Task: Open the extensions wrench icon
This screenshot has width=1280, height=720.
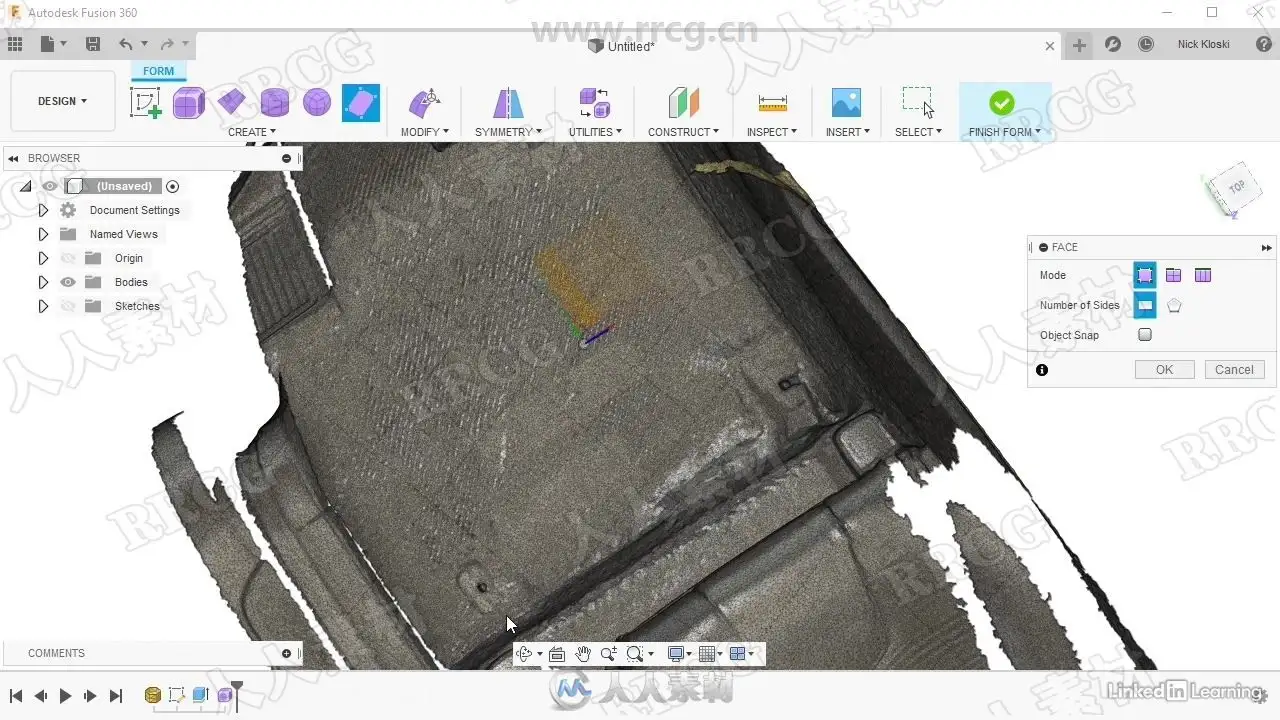Action: (x=1113, y=44)
